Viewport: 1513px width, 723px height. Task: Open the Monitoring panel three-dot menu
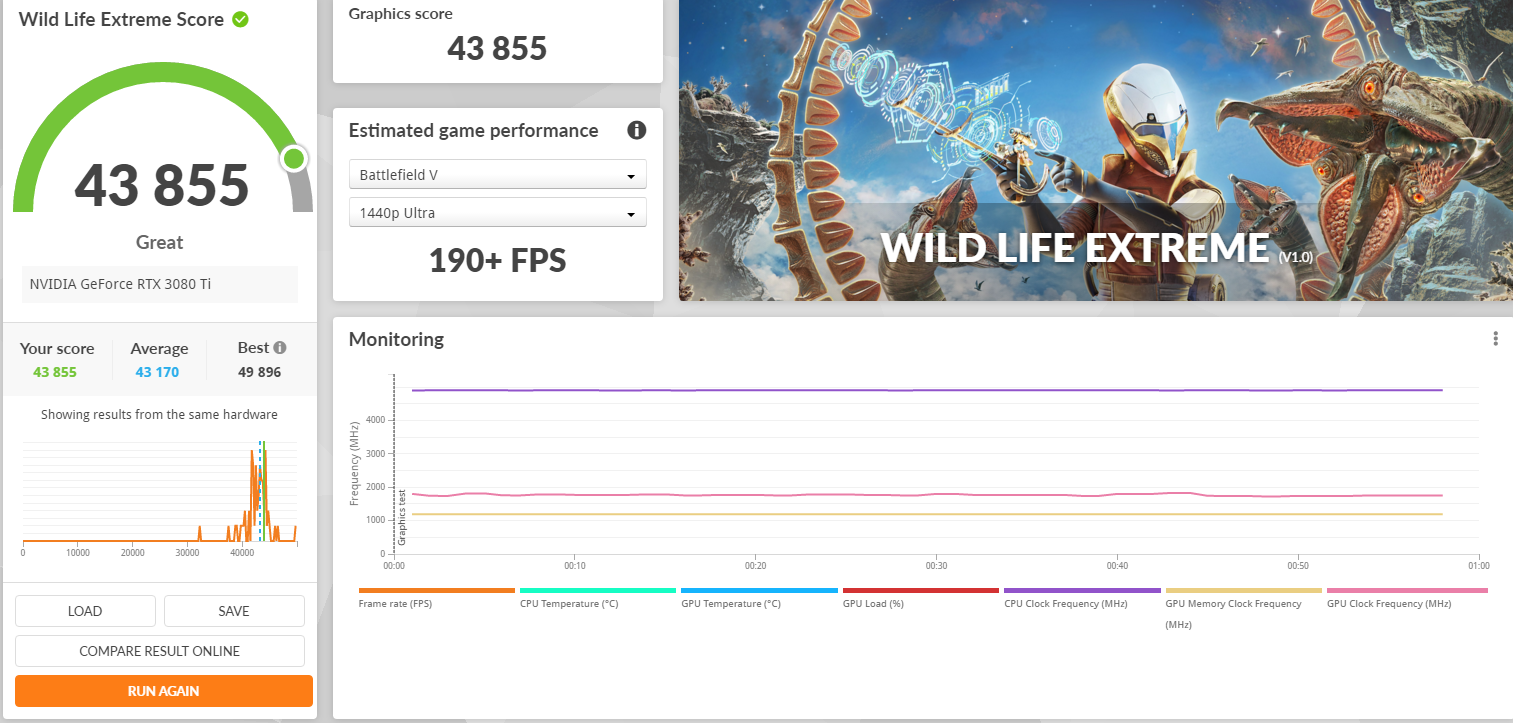coord(1495,339)
